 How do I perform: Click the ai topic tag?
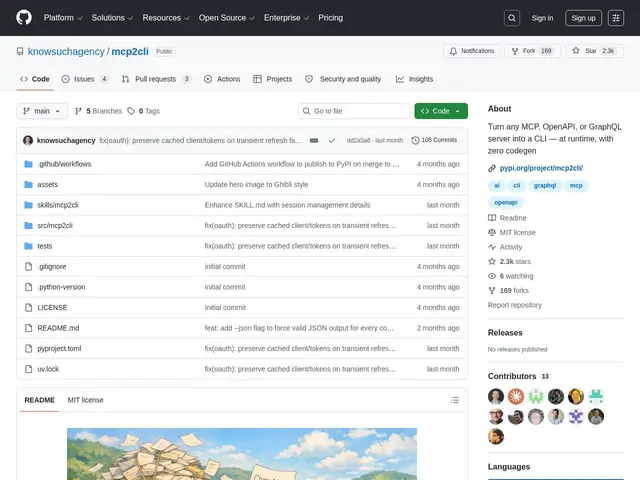(496, 186)
